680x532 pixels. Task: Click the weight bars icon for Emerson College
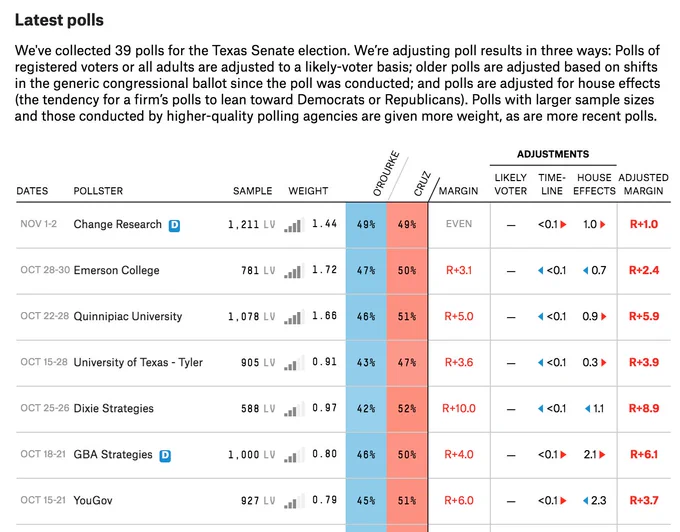click(294, 271)
